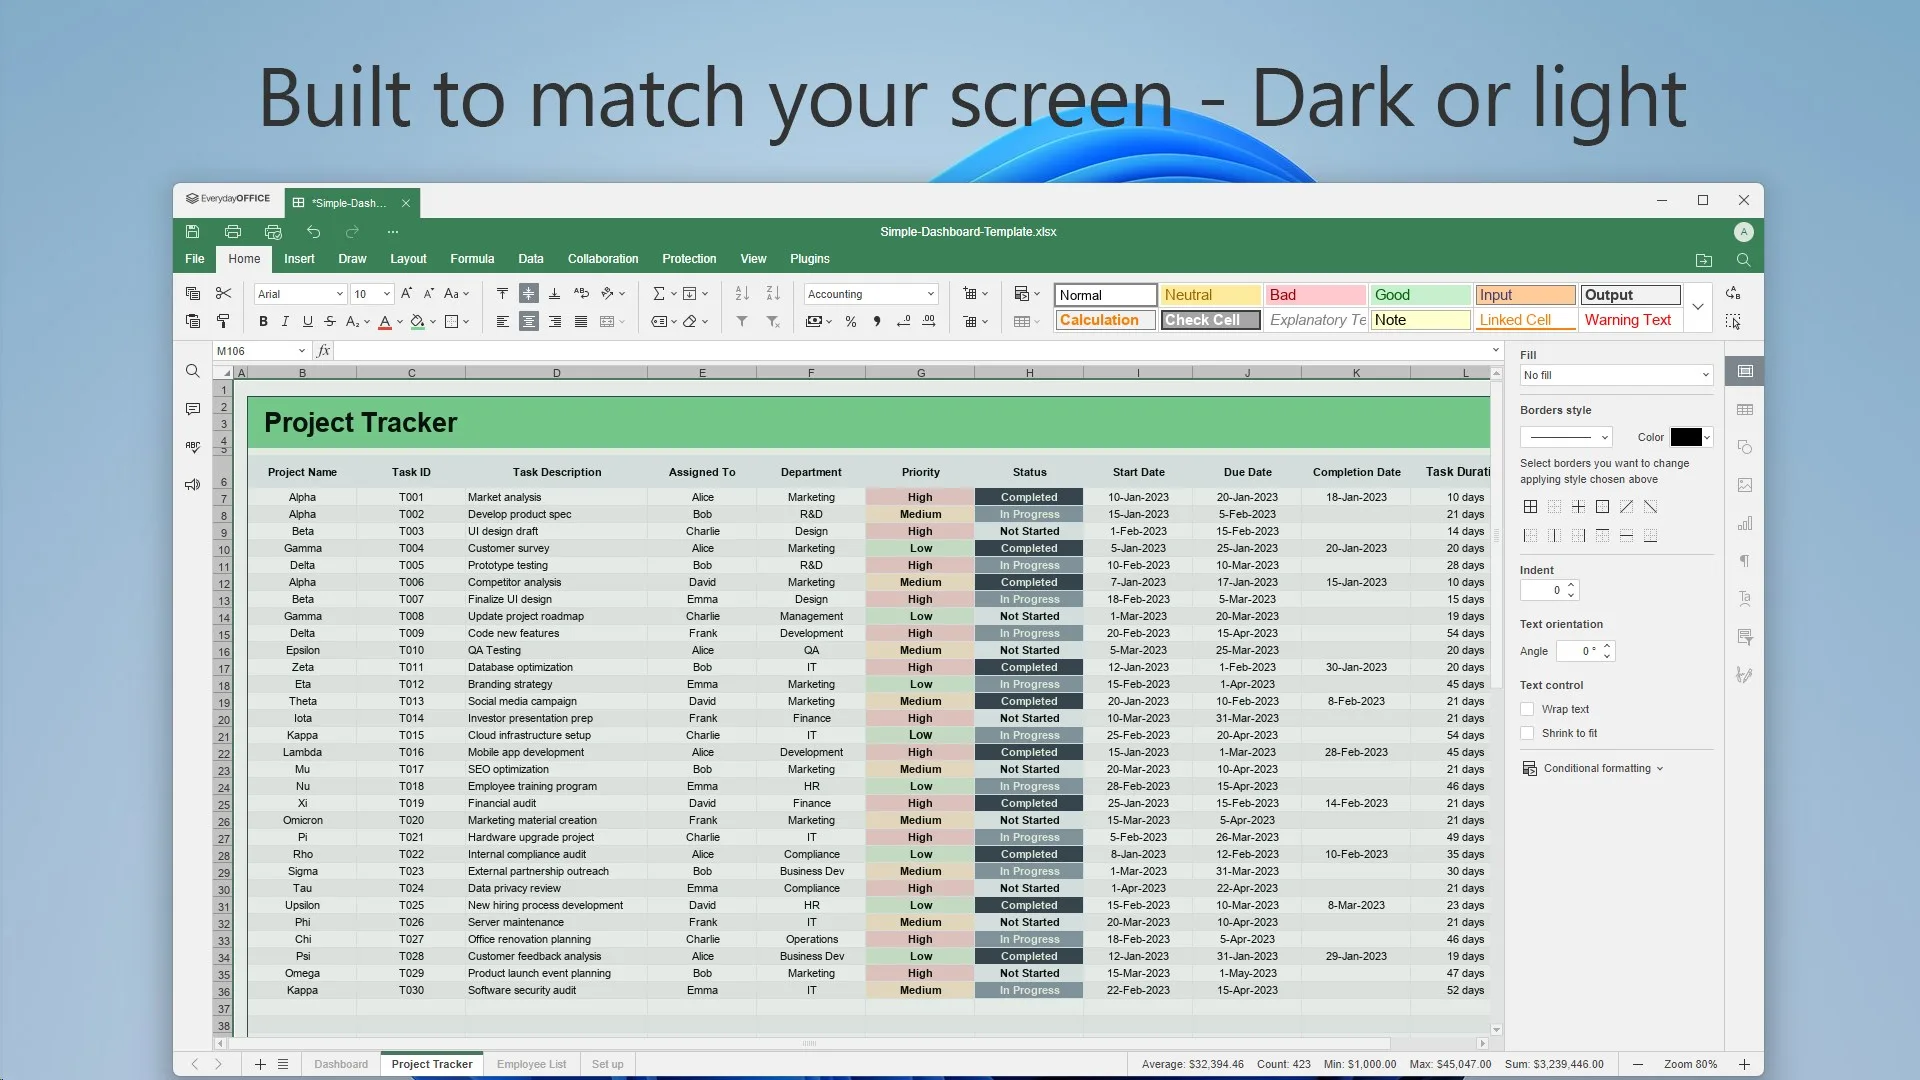Enable the Wrap text checkbox
This screenshot has height=1080, width=1920.
(x=1527, y=709)
